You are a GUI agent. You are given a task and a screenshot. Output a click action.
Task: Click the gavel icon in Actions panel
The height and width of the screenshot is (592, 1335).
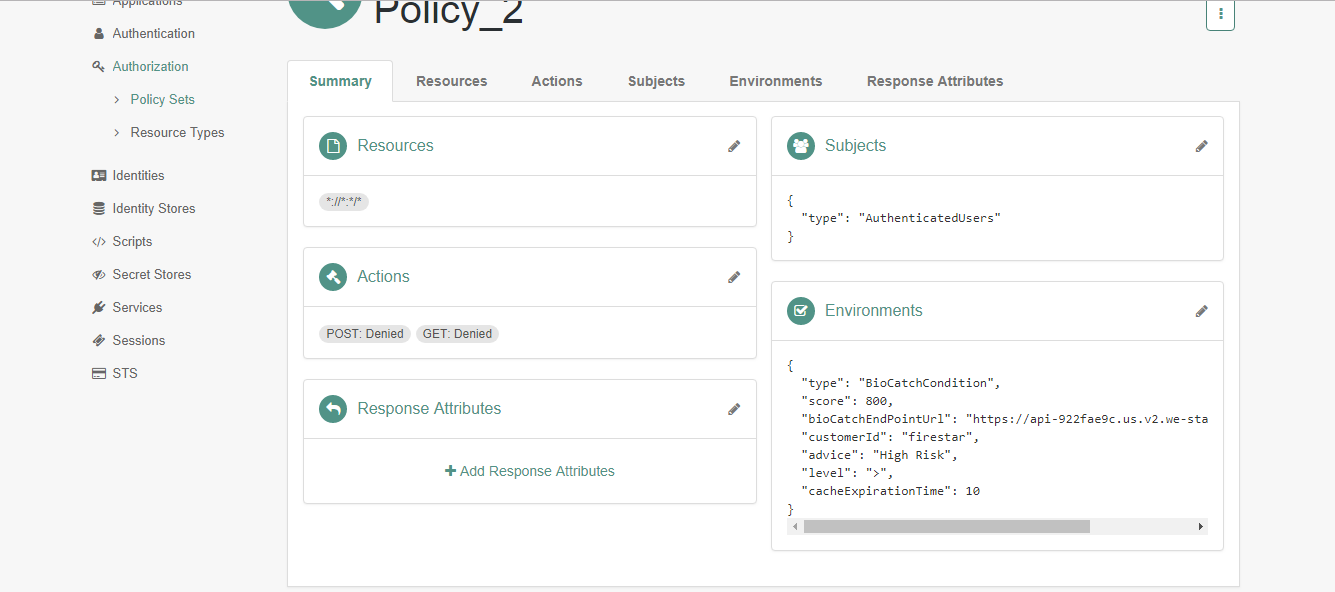coord(332,277)
